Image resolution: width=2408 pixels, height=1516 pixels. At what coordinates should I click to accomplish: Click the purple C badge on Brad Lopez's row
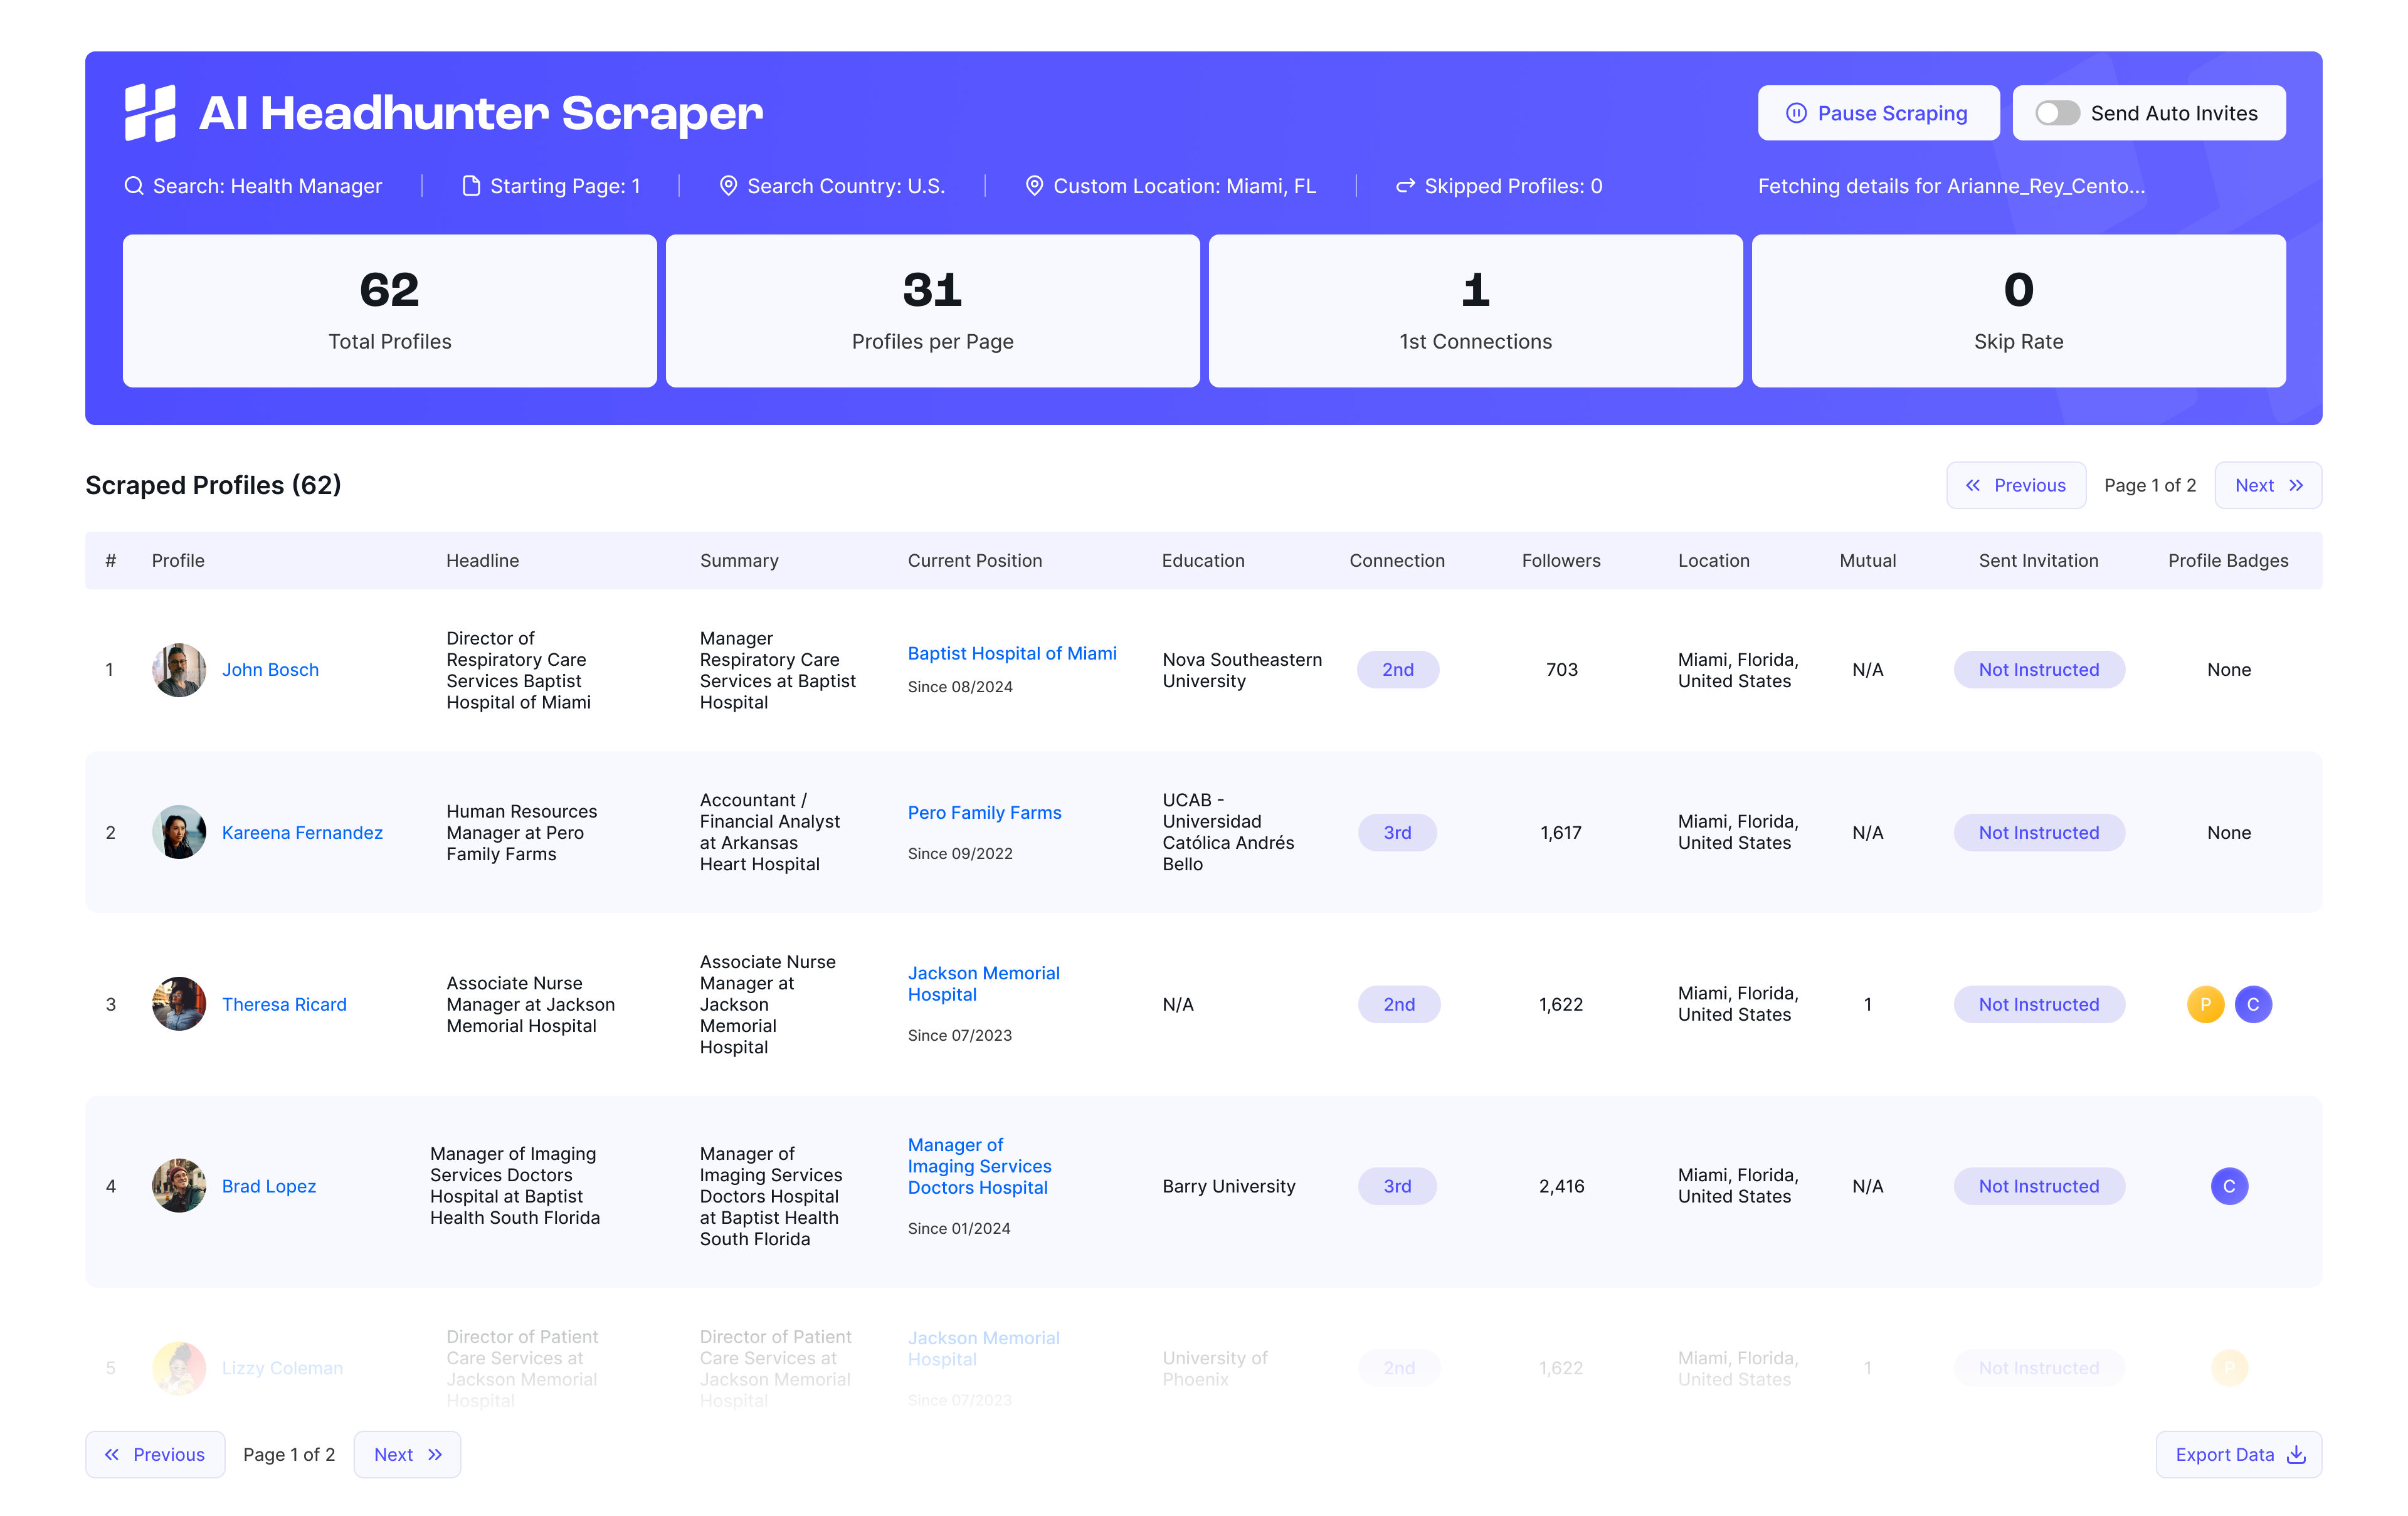coord(2229,1186)
